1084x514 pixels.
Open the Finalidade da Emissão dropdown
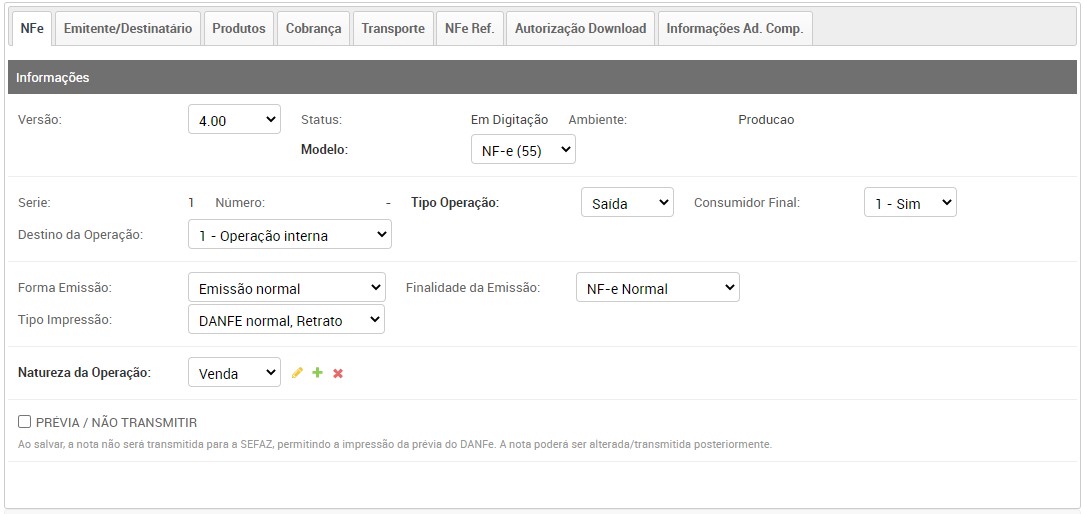click(657, 288)
